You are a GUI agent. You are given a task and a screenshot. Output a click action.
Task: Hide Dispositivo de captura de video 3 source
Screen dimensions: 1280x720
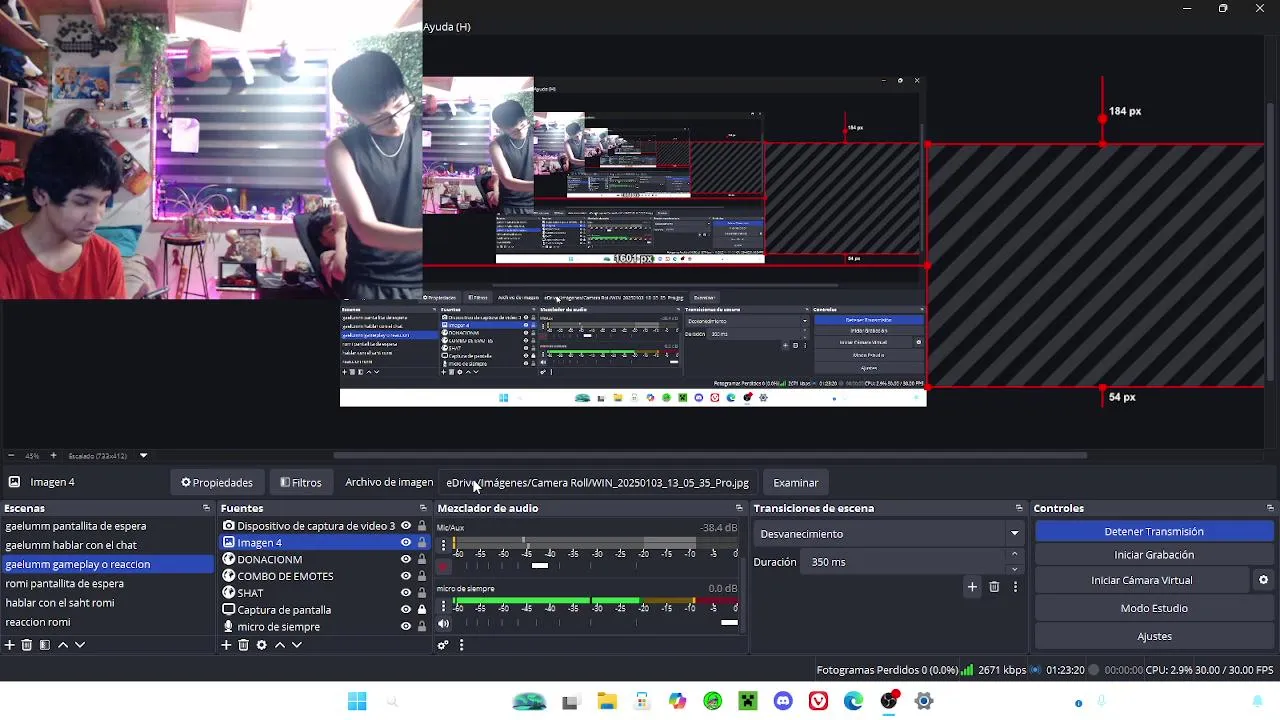coord(405,526)
